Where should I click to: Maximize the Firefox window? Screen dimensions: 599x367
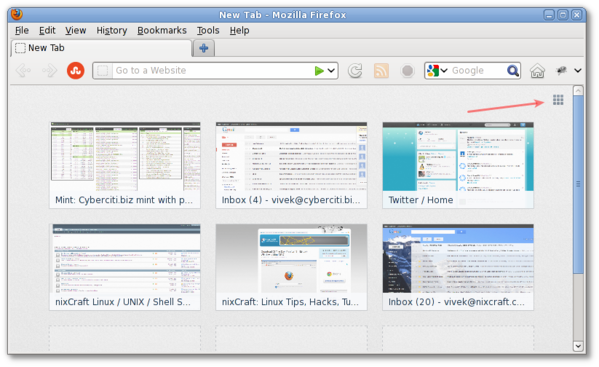tap(563, 15)
